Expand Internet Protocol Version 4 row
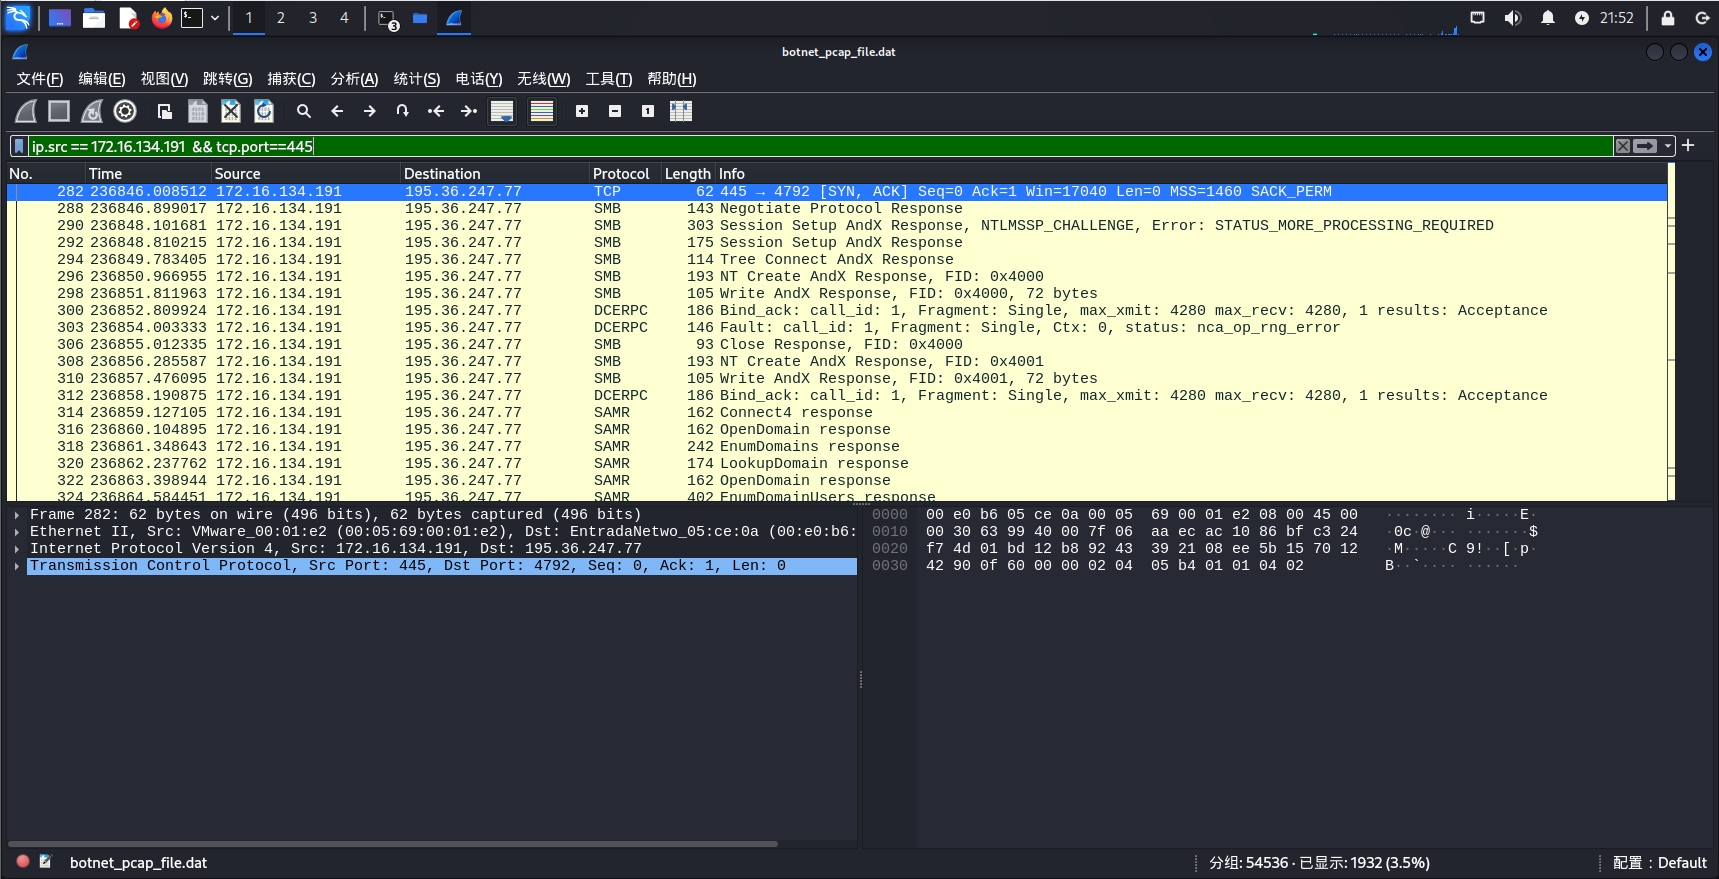Viewport: 1719px width, 879px height. (17, 549)
